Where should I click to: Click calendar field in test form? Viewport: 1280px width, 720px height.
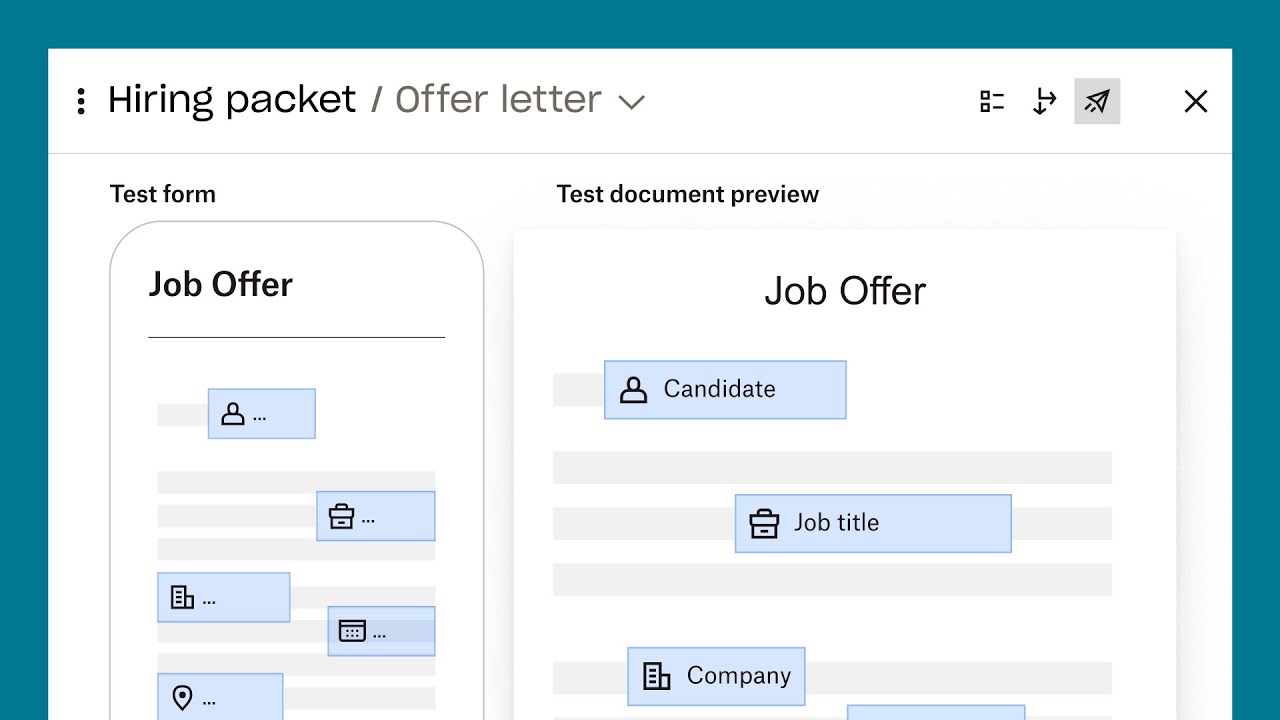pos(382,631)
